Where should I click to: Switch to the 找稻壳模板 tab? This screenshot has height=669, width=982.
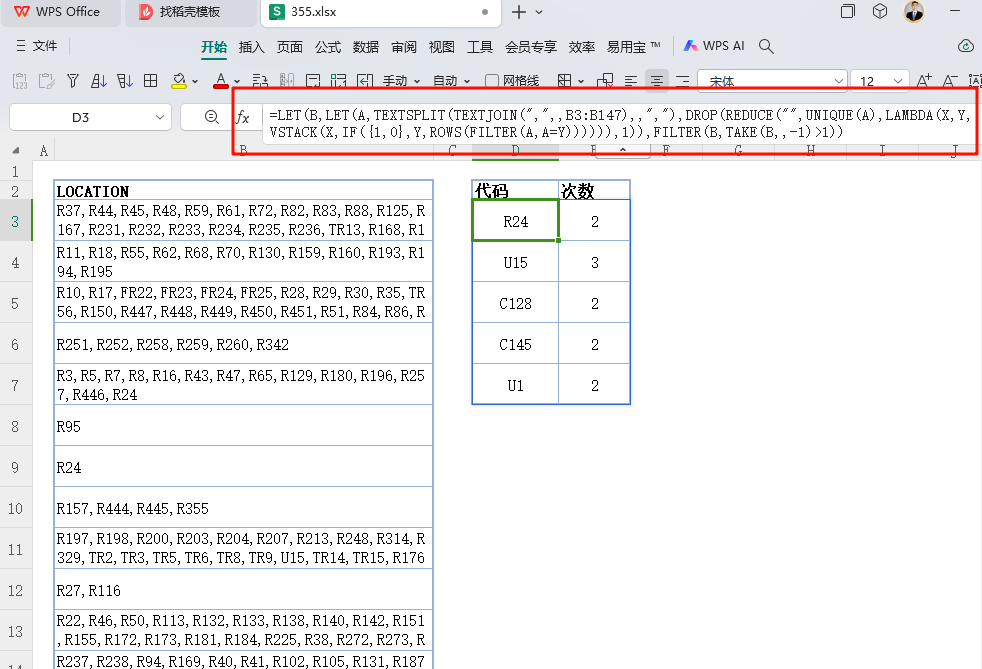click(190, 12)
